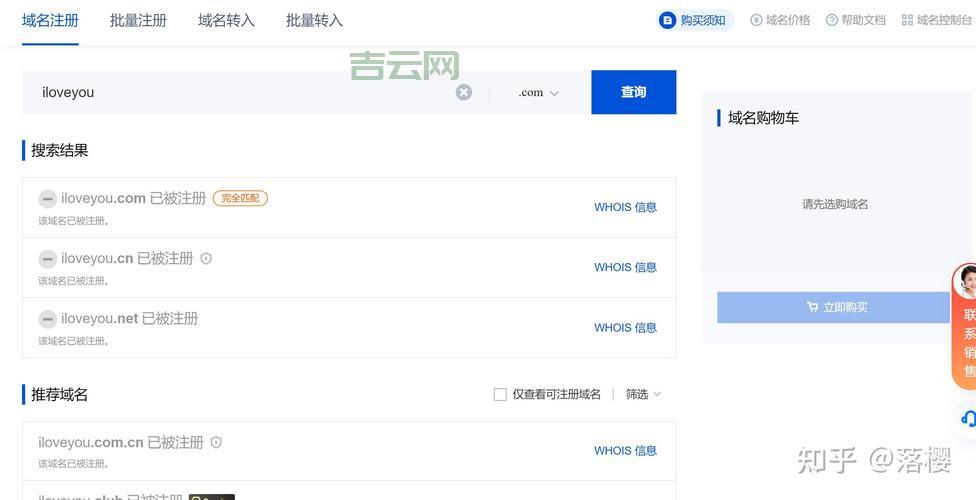Click the 完全匹配 exact match badge

(x=240, y=198)
